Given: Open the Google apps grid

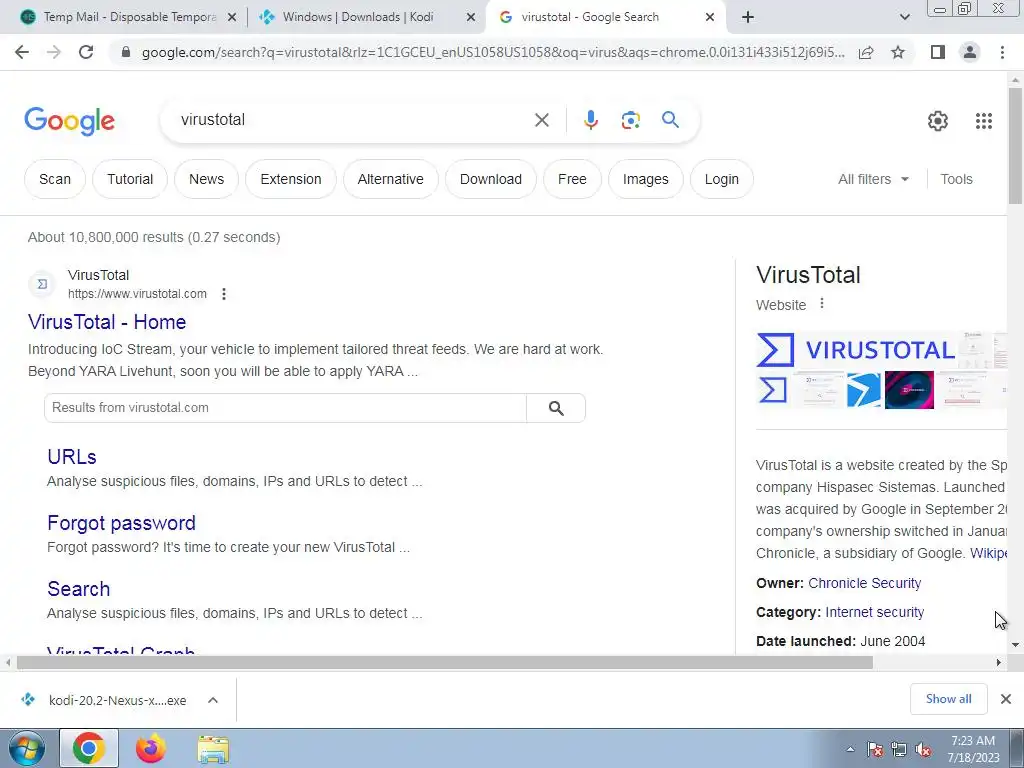Looking at the screenshot, I should coord(984,121).
